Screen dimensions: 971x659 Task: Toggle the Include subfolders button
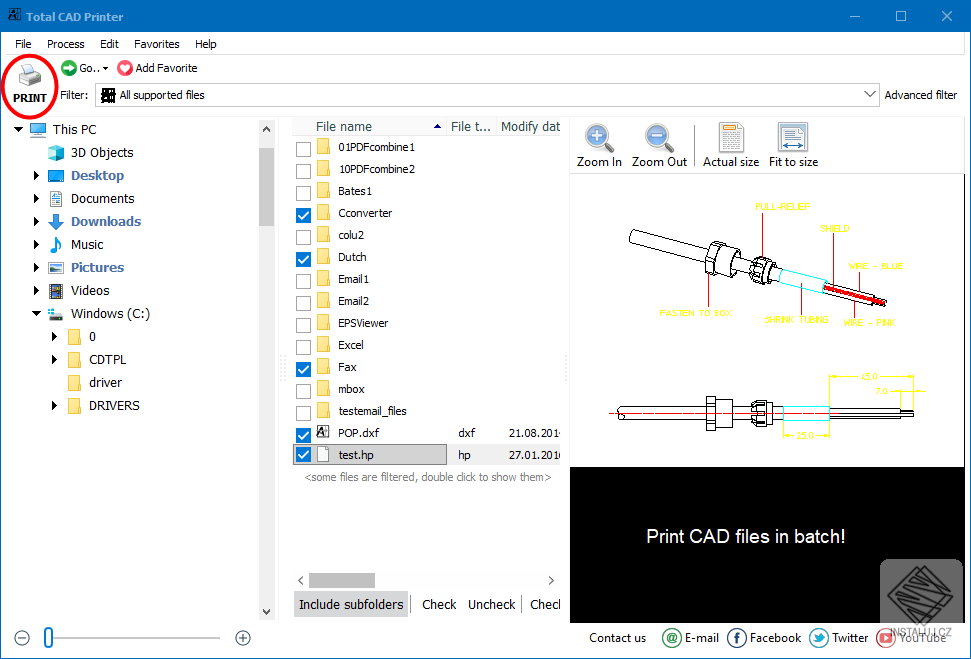point(351,604)
